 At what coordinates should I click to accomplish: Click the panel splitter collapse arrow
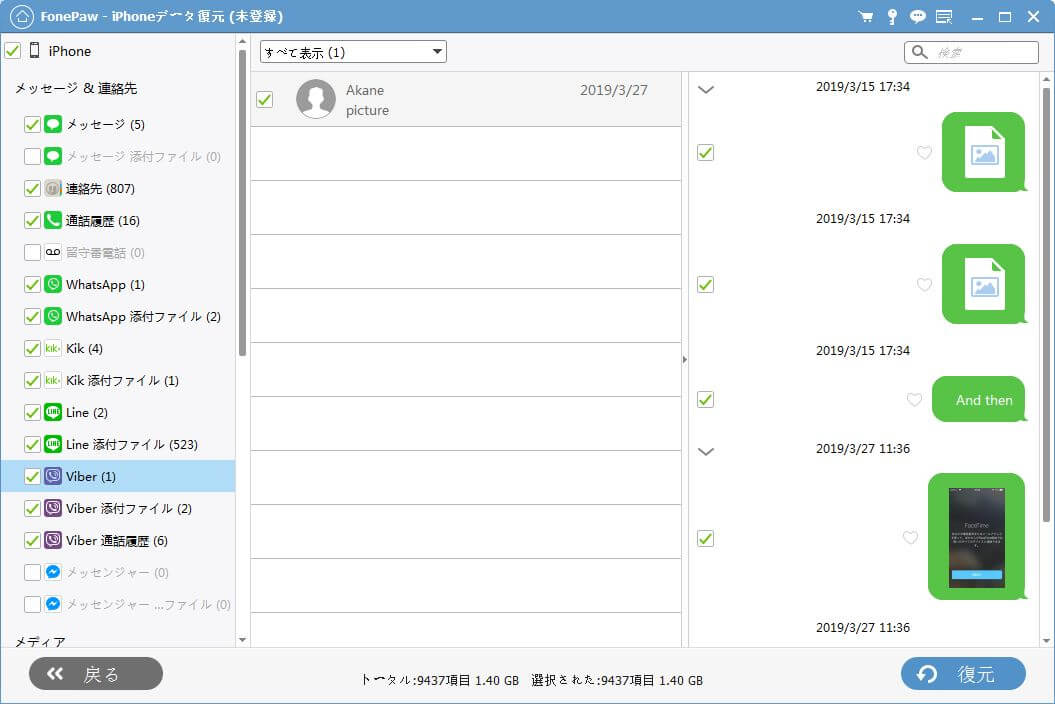coord(685,359)
